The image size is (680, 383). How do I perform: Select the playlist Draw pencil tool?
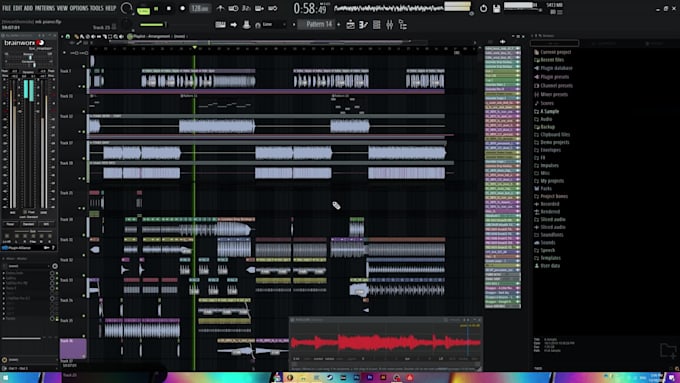[76, 37]
